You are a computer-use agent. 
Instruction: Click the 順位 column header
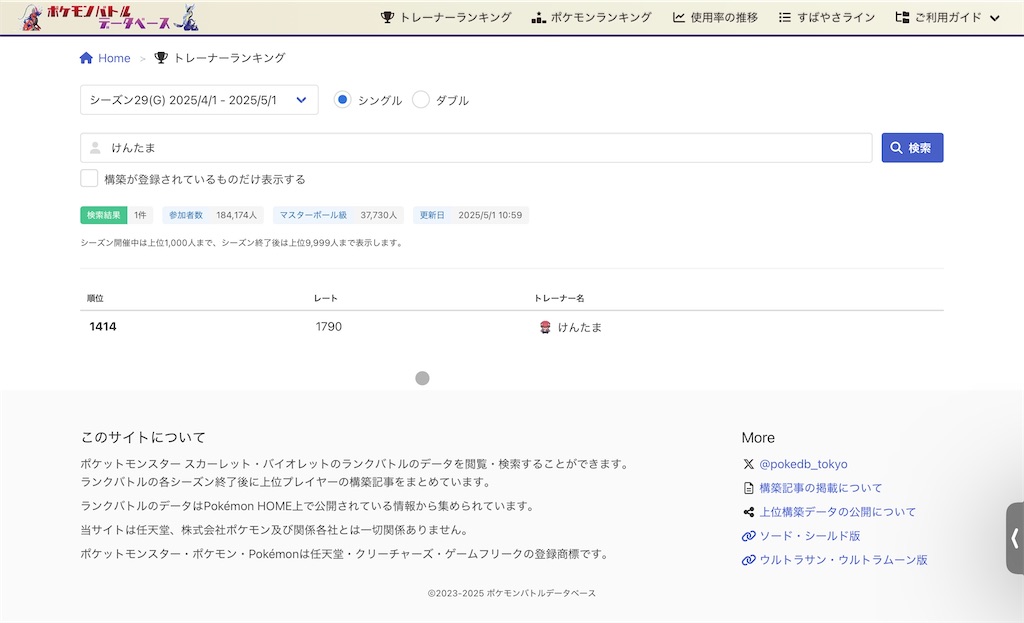click(95, 298)
